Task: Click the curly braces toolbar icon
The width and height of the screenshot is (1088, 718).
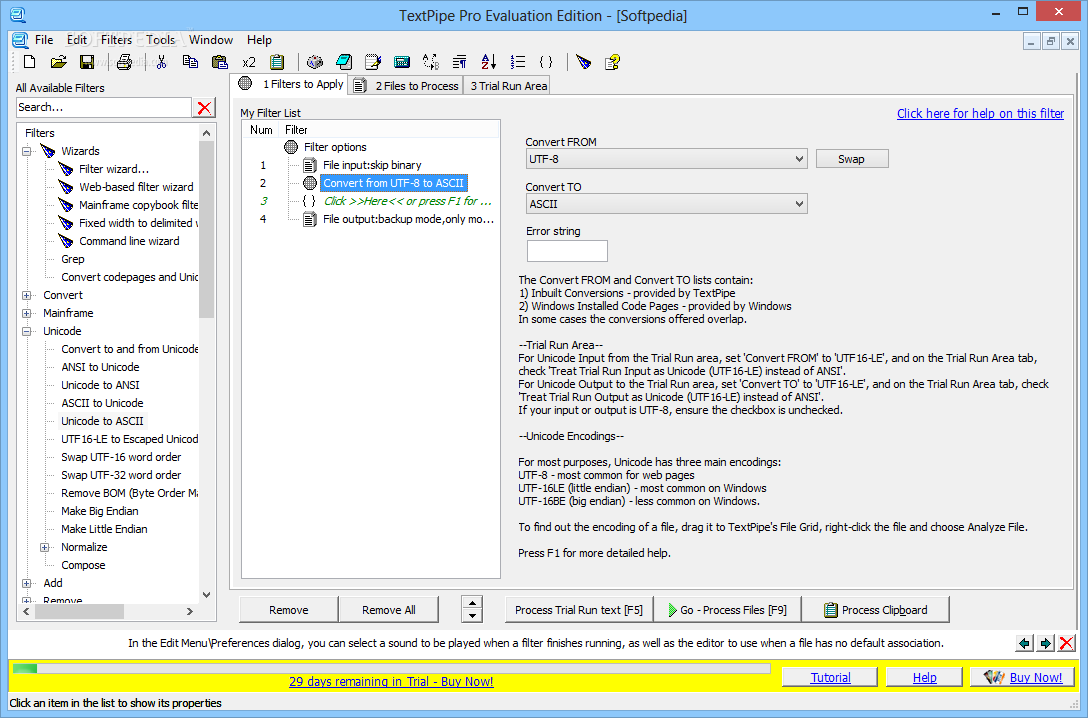Action: tap(546, 62)
